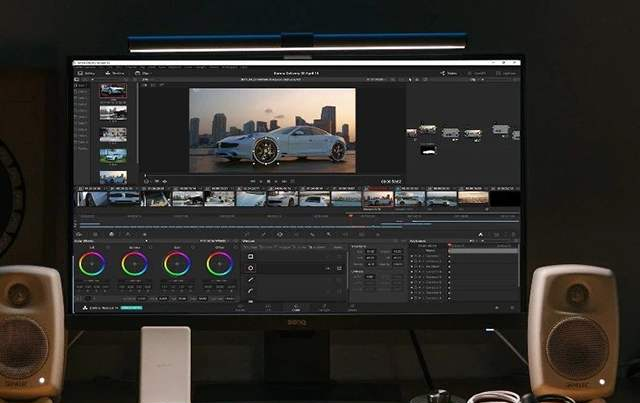Click the window Size value field
This screenshot has height=403, width=640.
[370, 251]
